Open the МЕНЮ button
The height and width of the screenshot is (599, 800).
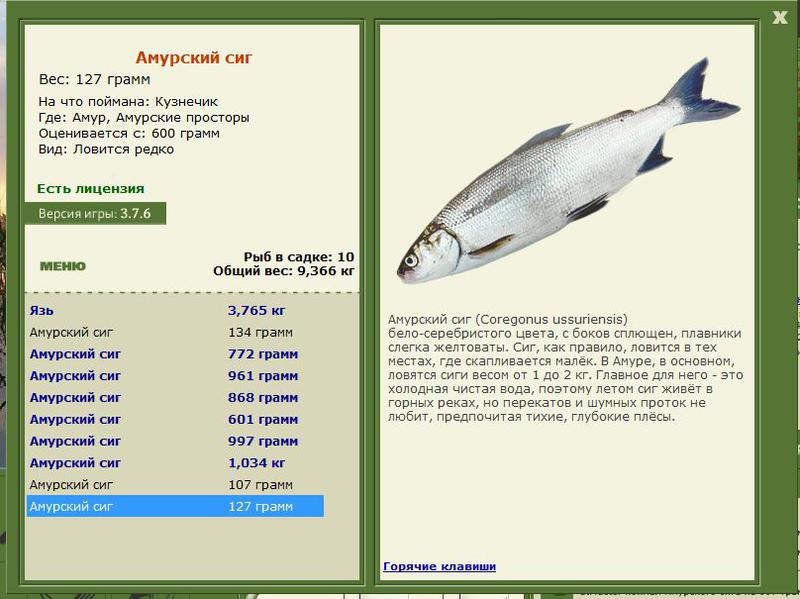pyautogui.click(x=63, y=266)
